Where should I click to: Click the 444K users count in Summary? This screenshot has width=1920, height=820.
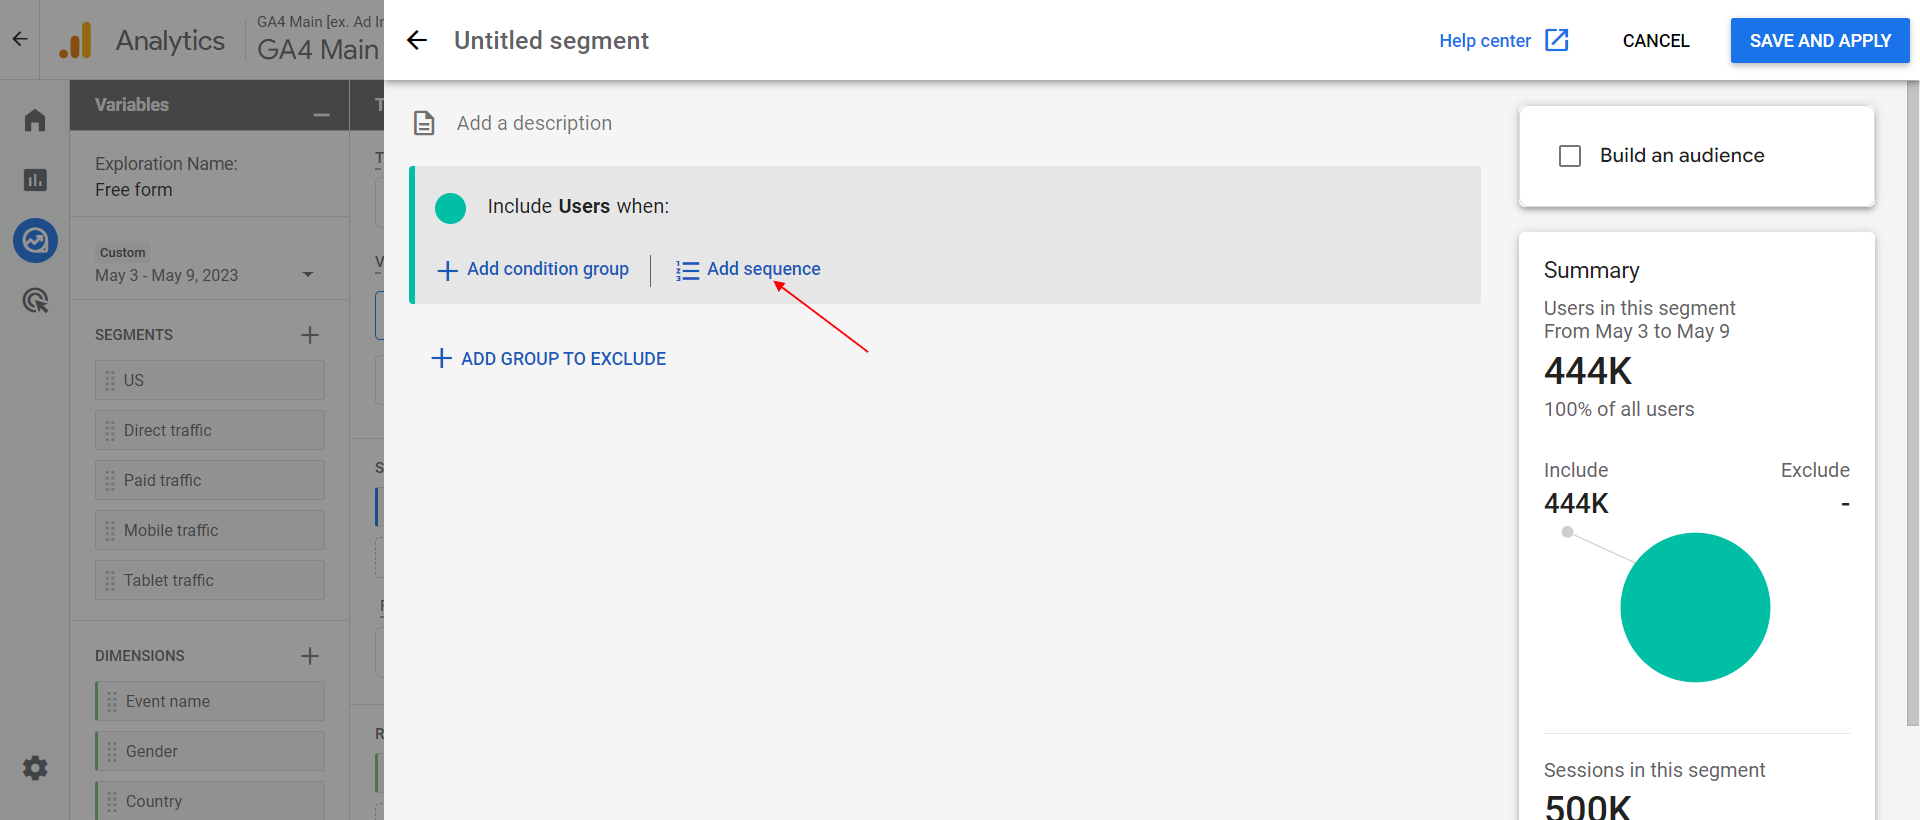tap(1587, 371)
